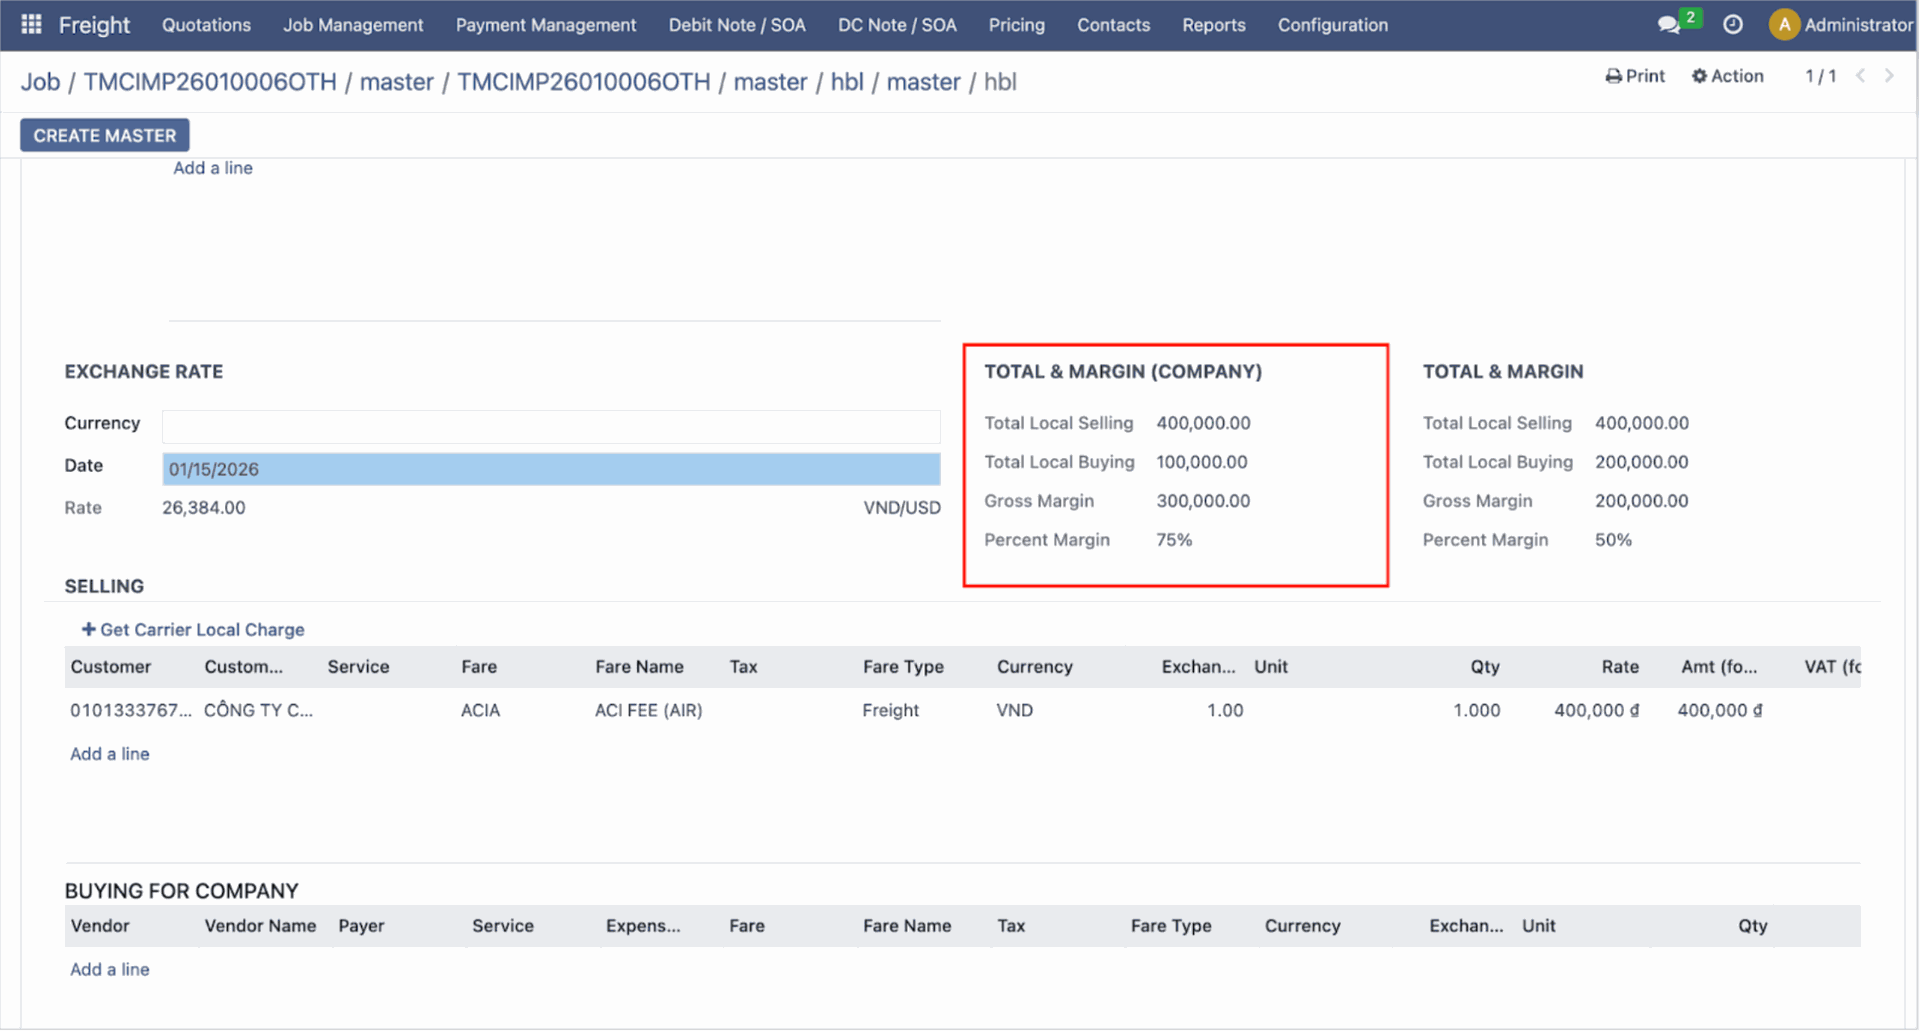
Task: Click the Exchange Rate Currency field
Action: coord(550,426)
